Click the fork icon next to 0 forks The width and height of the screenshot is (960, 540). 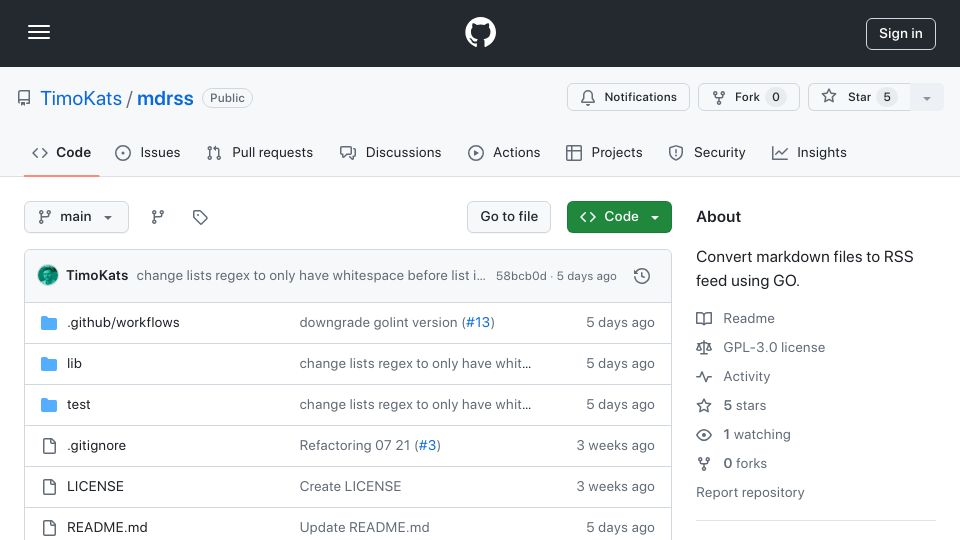pyautogui.click(x=704, y=463)
